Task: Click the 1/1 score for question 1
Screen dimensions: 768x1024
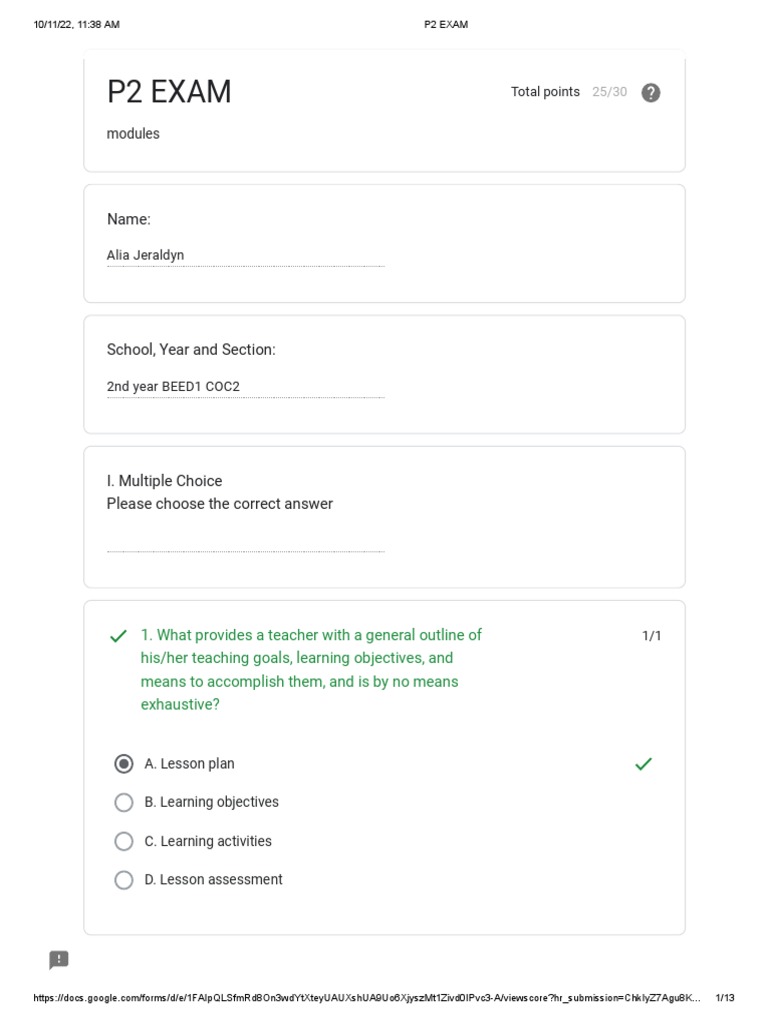Action: 651,636
